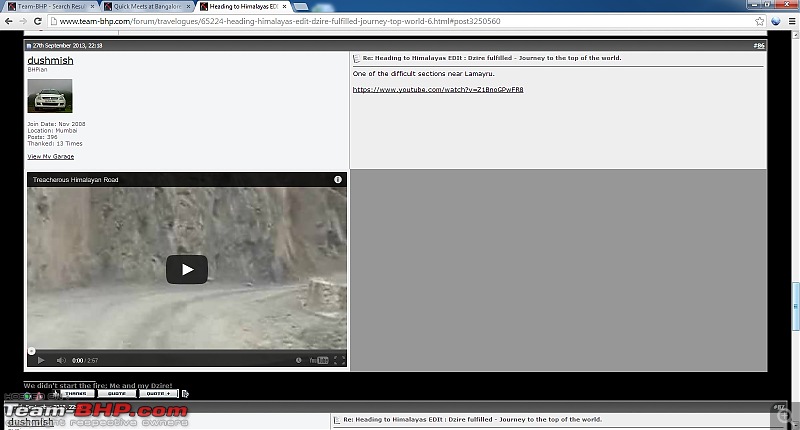Click the quick reply icon beside Quote +
This screenshot has height=430, width=800.
tap(185, 394)
